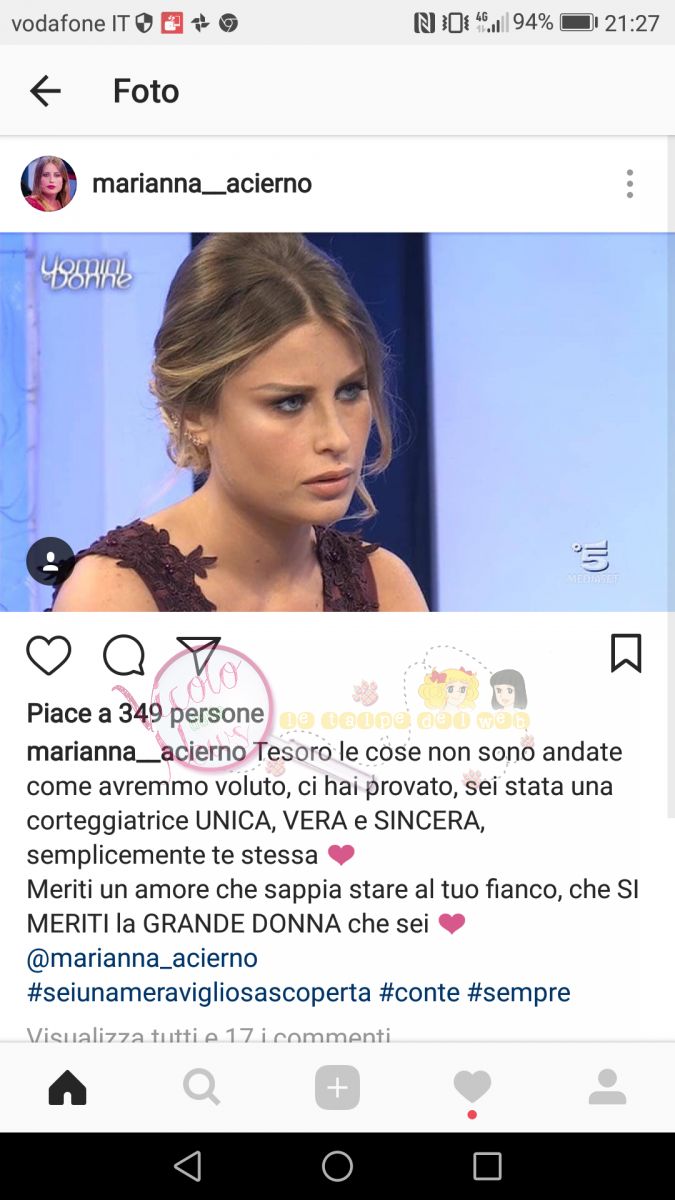
Task: Show tagged people icon on photo
Action: (50, 561)
